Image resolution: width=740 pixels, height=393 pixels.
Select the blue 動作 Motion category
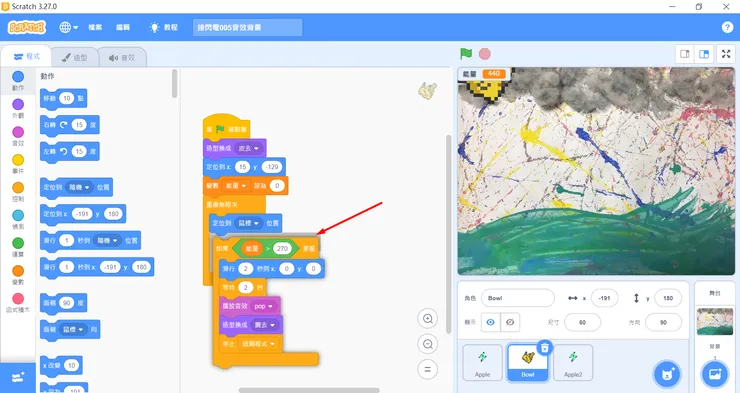point(18,81)
